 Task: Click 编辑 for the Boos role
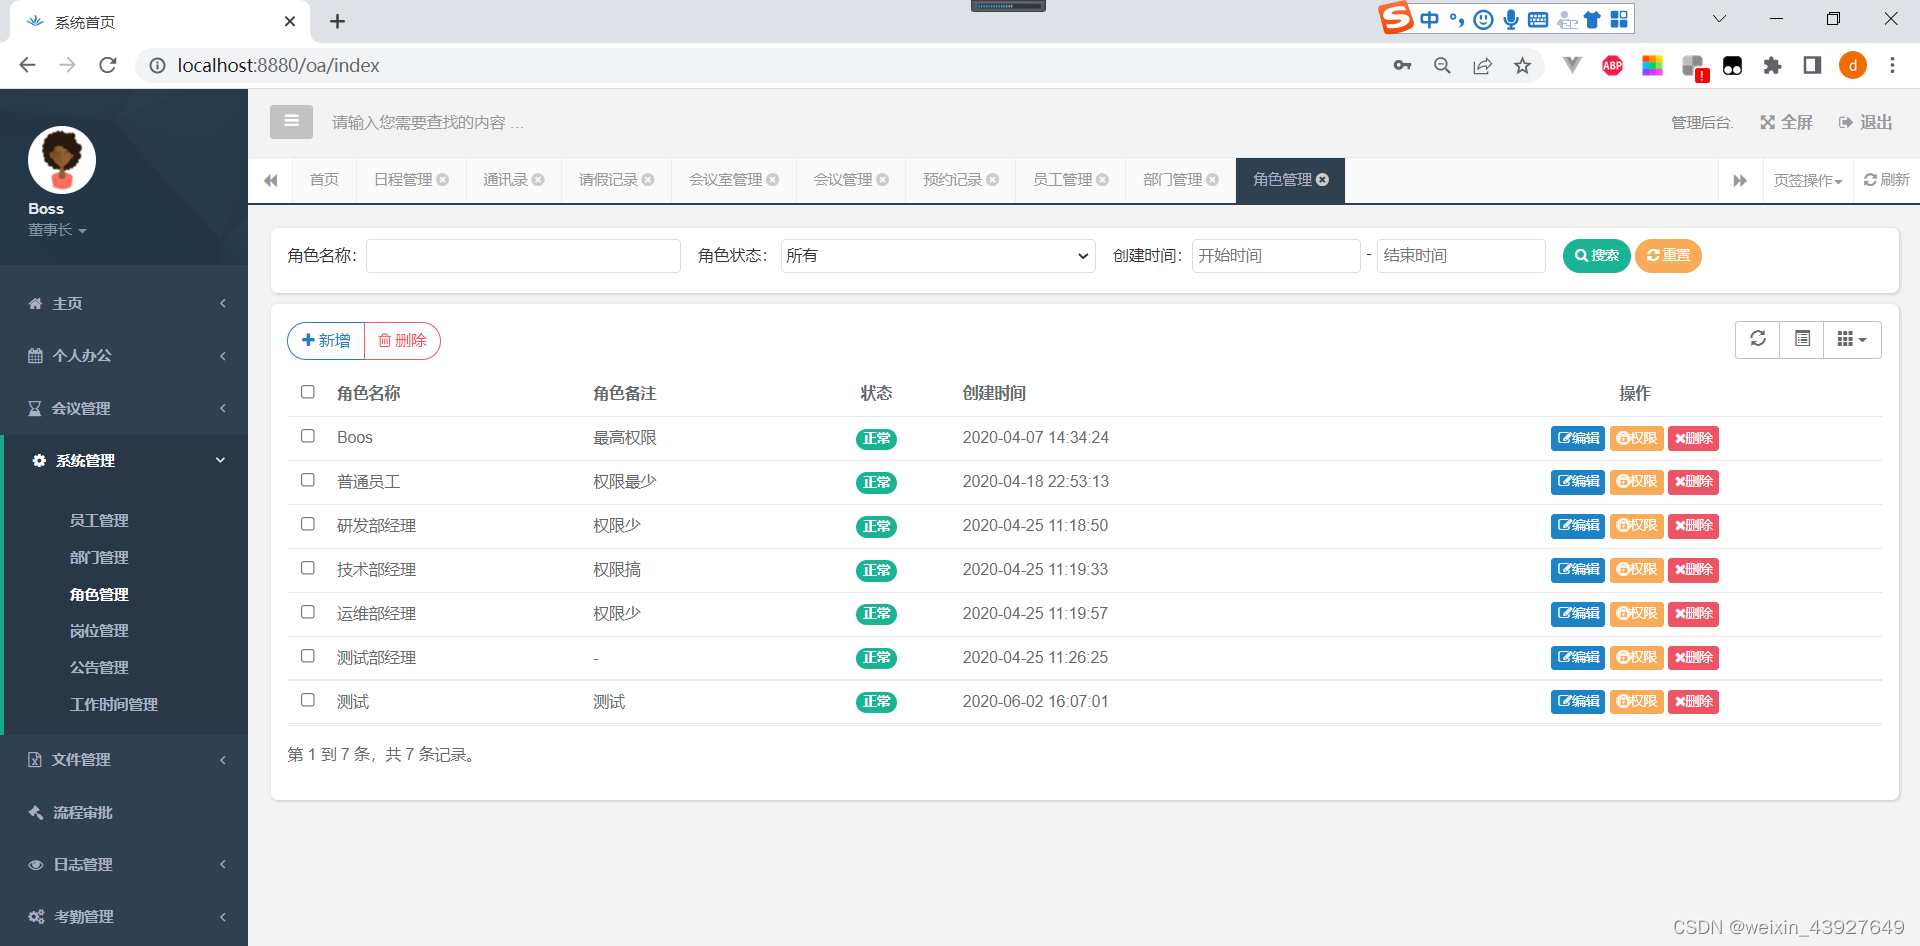(1578, 438)
